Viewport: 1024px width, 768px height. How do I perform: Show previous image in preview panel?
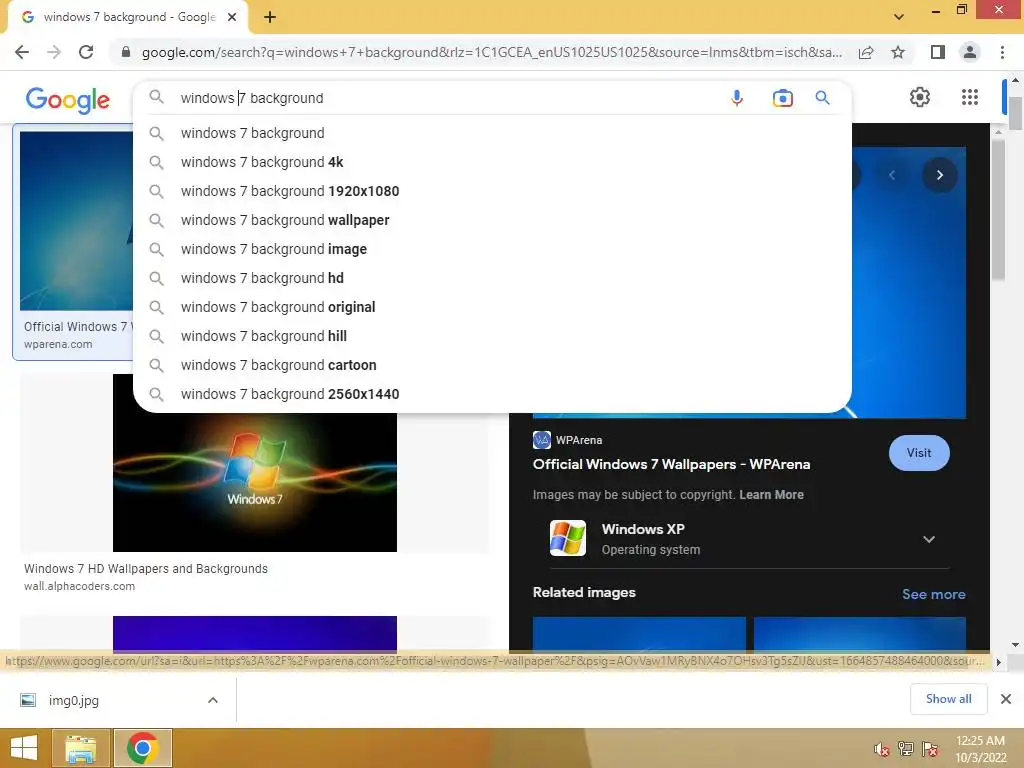pos(891,175)
